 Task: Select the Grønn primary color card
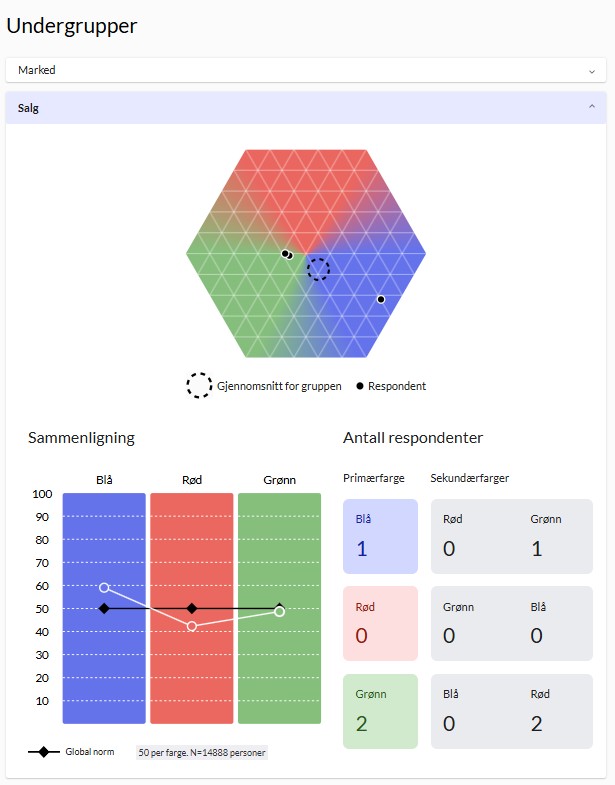[379, 710]
